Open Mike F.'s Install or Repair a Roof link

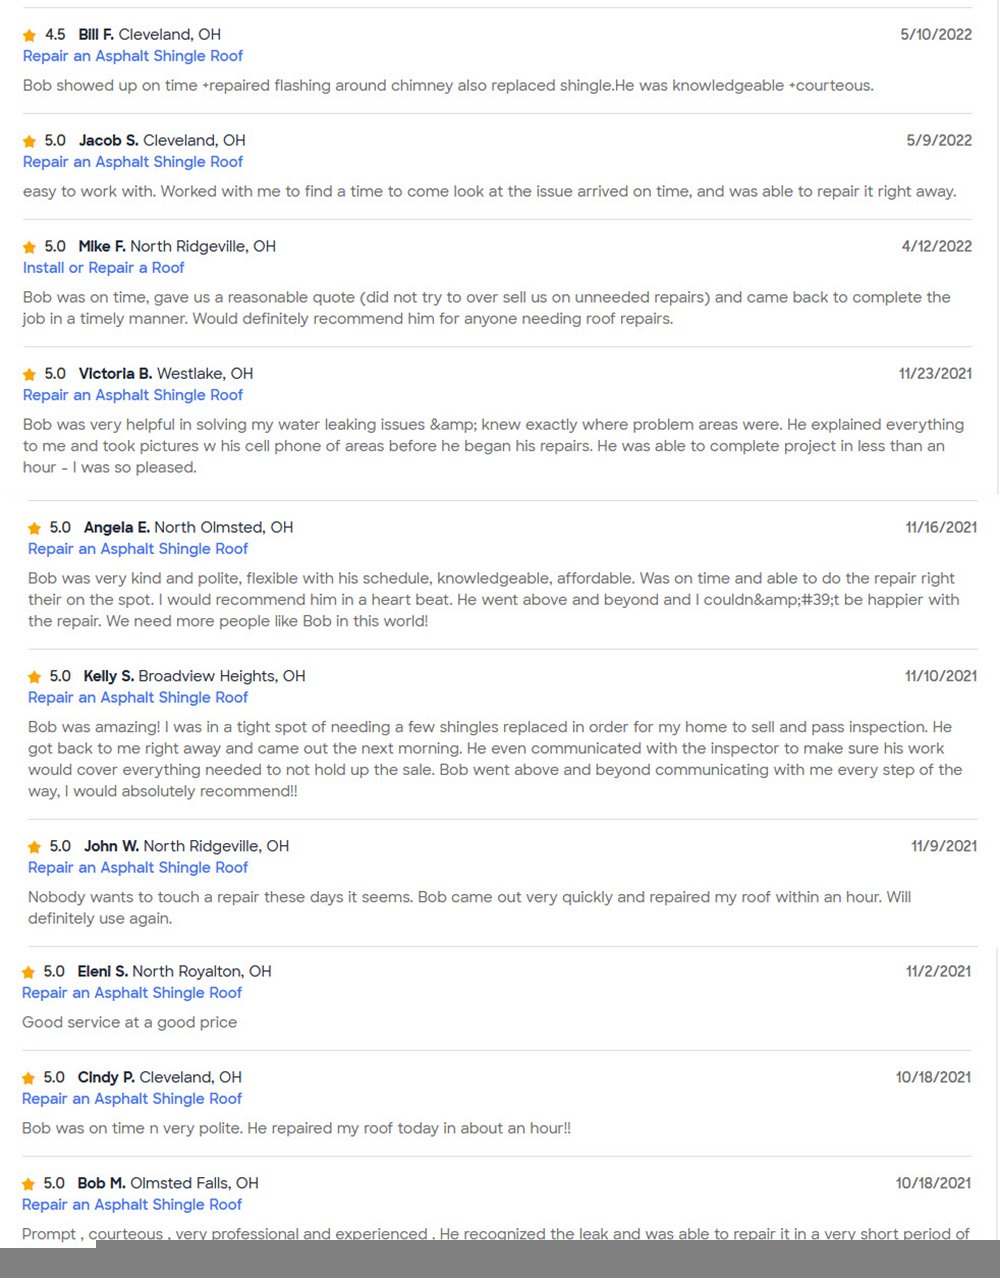(104, 268)
